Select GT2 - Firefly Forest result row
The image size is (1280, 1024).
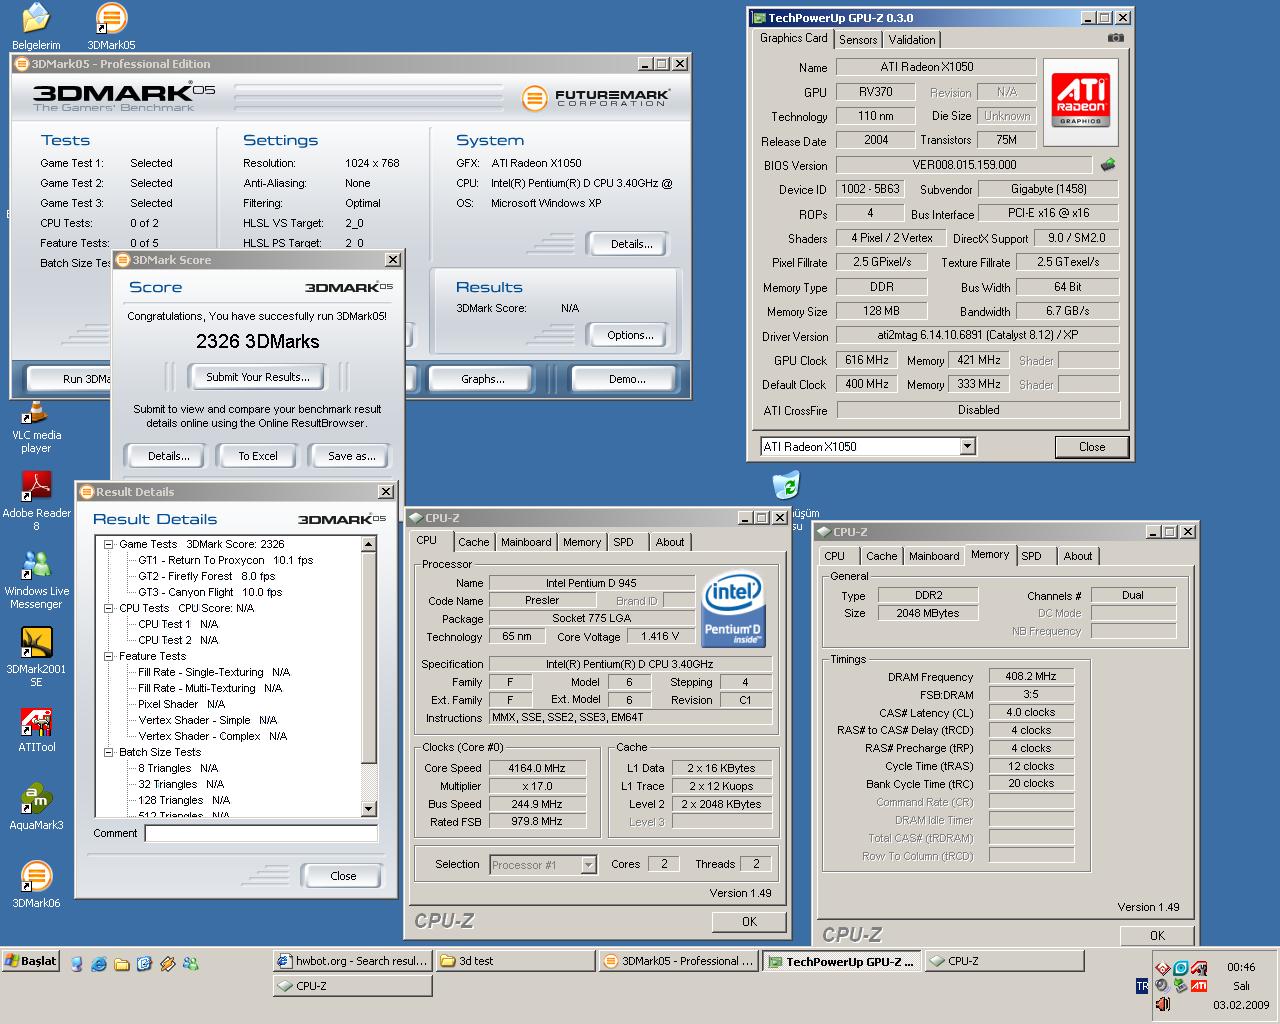[x=207, y=576]
